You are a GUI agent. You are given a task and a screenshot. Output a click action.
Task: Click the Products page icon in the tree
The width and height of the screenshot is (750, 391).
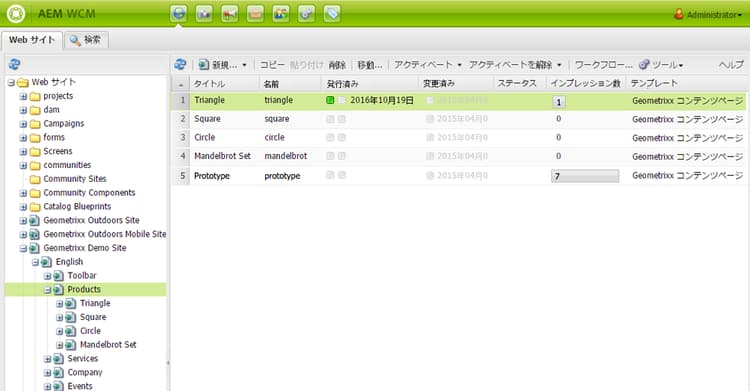click(58, 290)
